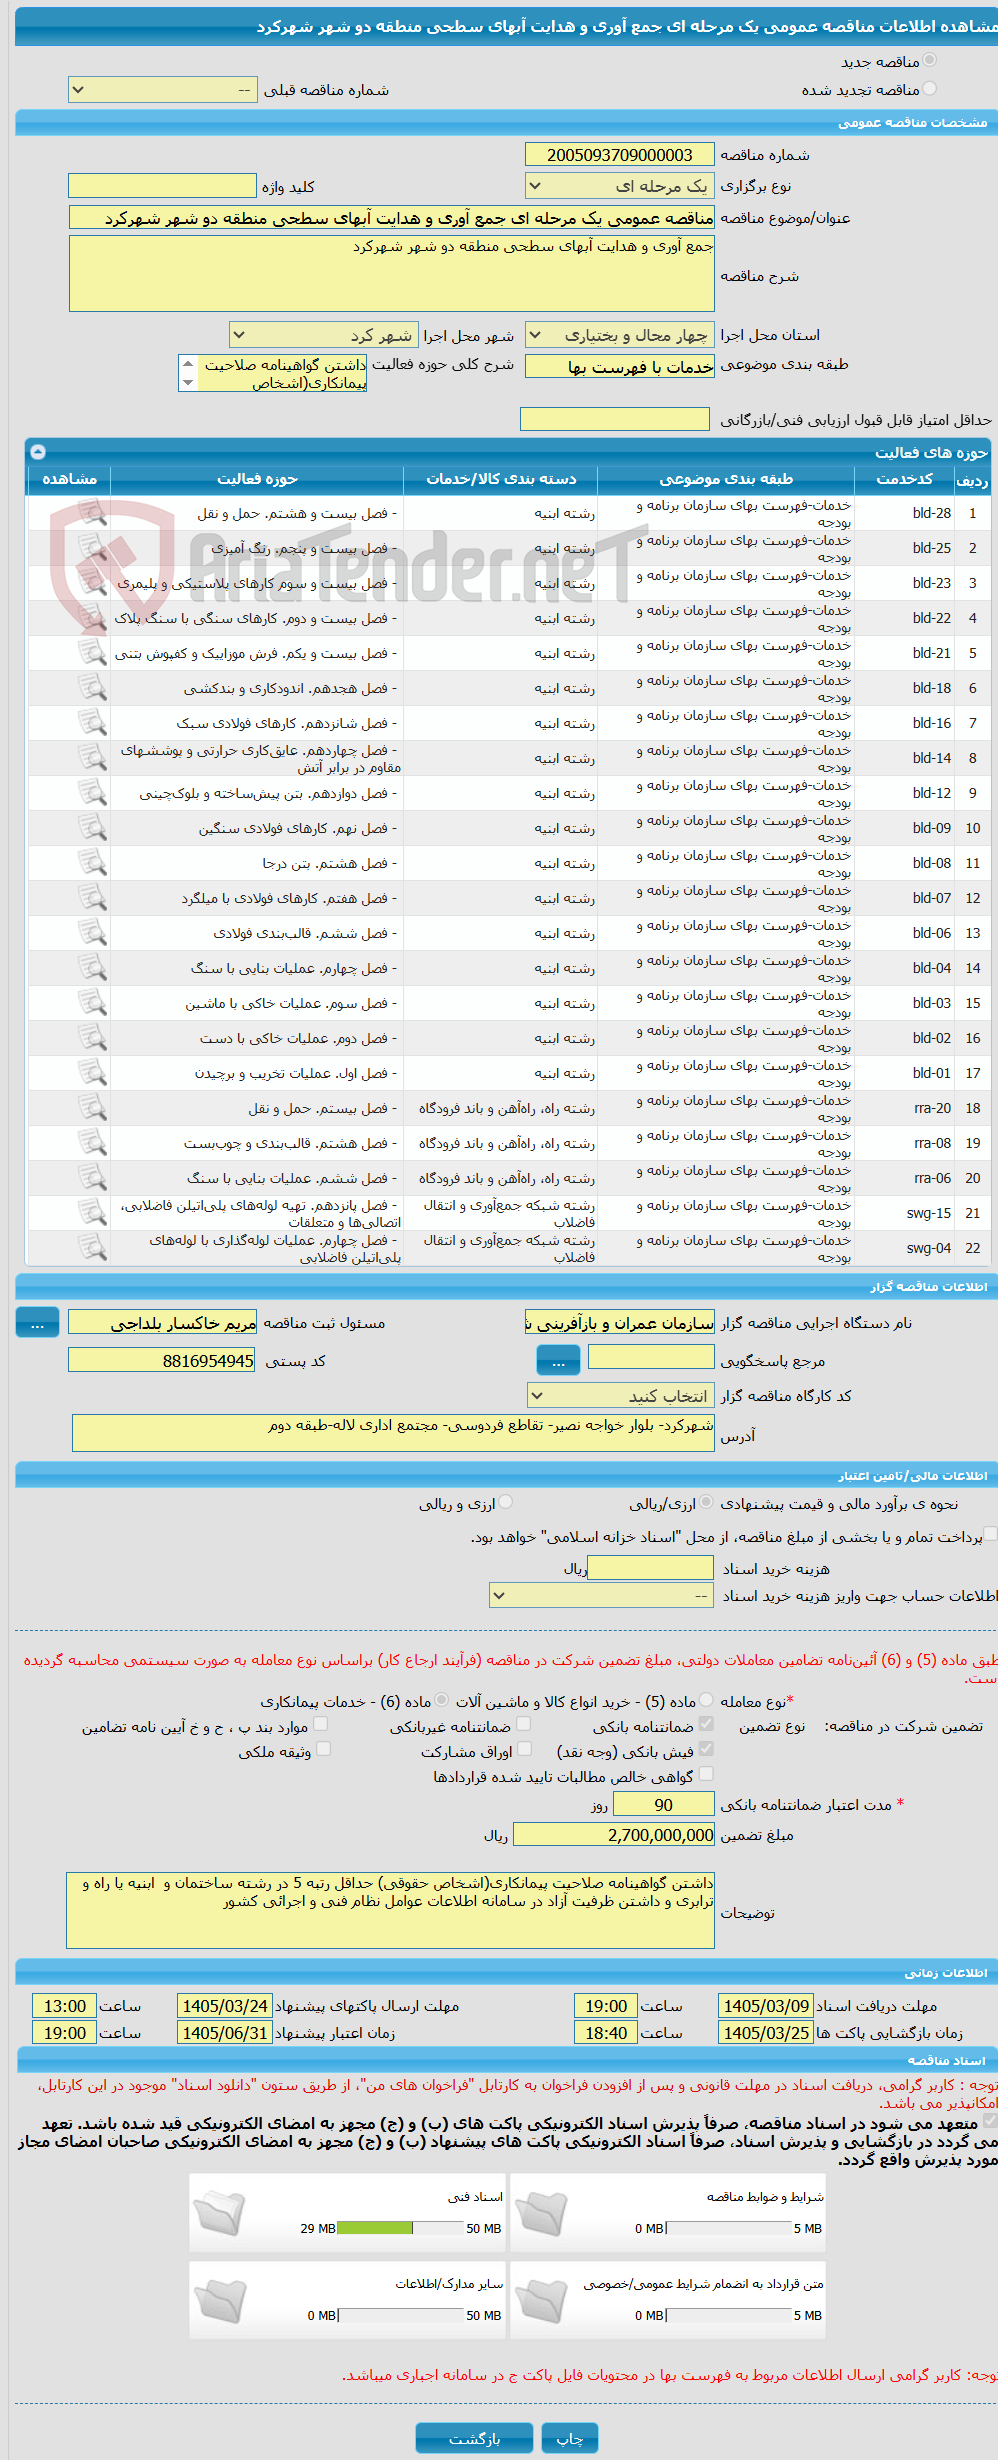The image size is (998, 2460).
Task: Click the کلید واژه input field
Action: [162, 186]
